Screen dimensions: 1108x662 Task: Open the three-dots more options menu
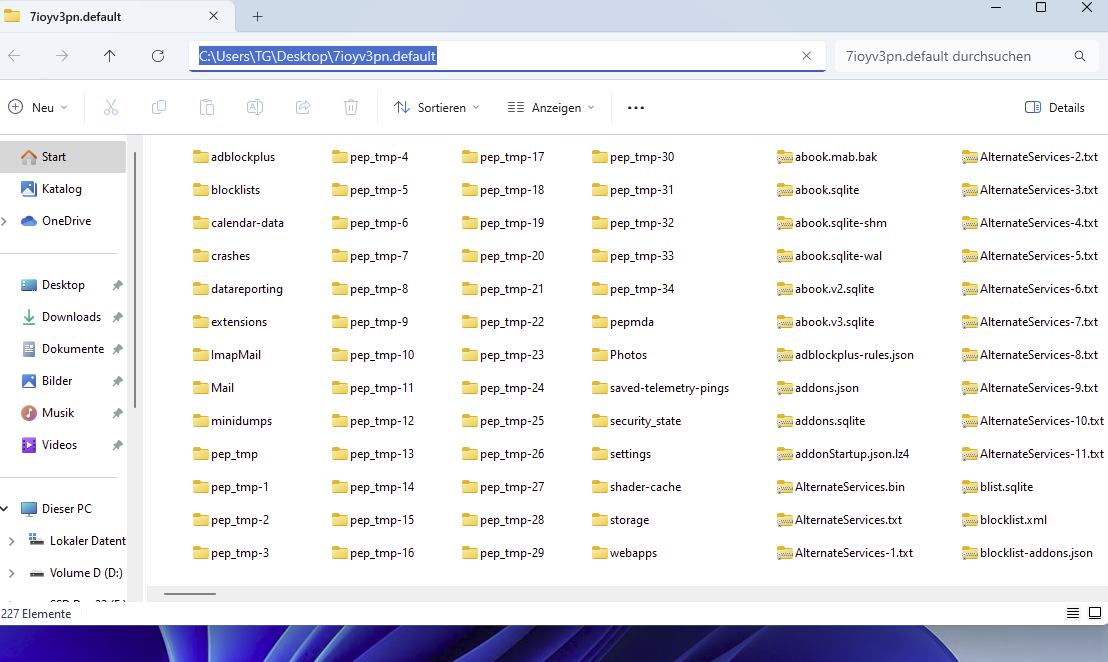[x=636, y=107]
